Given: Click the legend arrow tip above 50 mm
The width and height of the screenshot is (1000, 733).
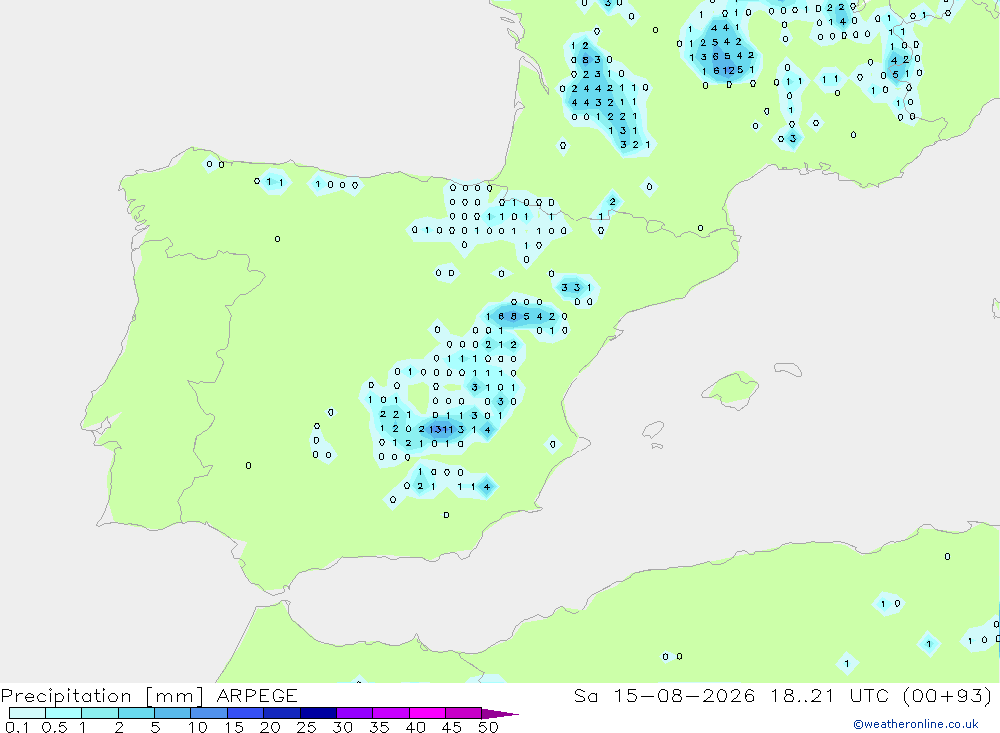Looking at the screenshot, I should (x=501, y=714).
